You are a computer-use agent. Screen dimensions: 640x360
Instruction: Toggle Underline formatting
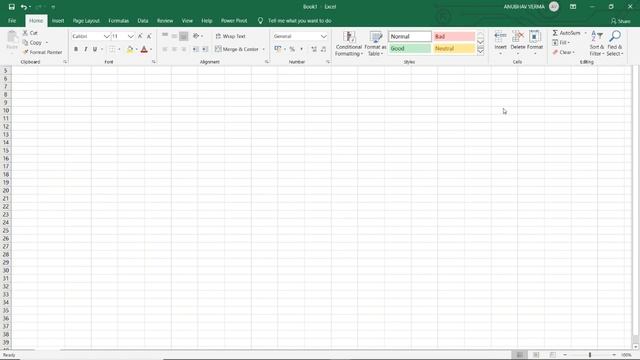tap(95, 49)
